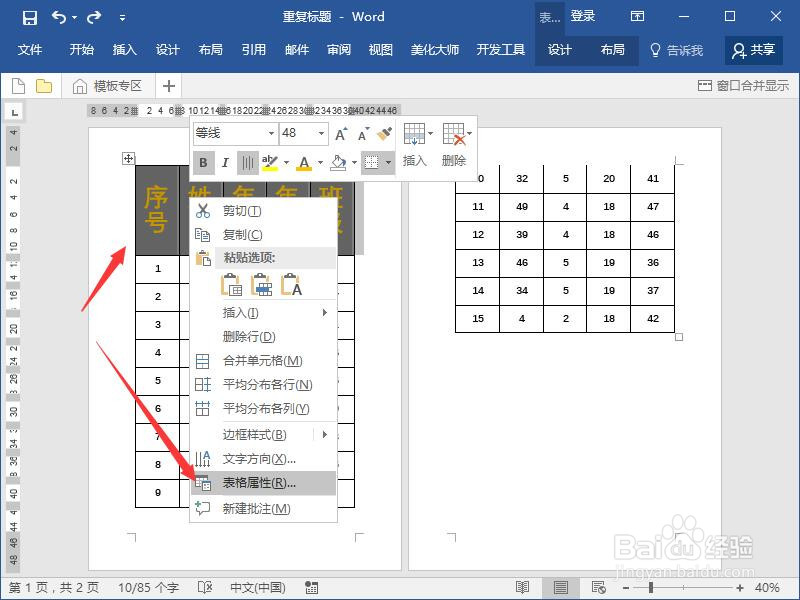
Task: Choose the Keep Source Formatting paste icon
Action: tap(233, 285)
